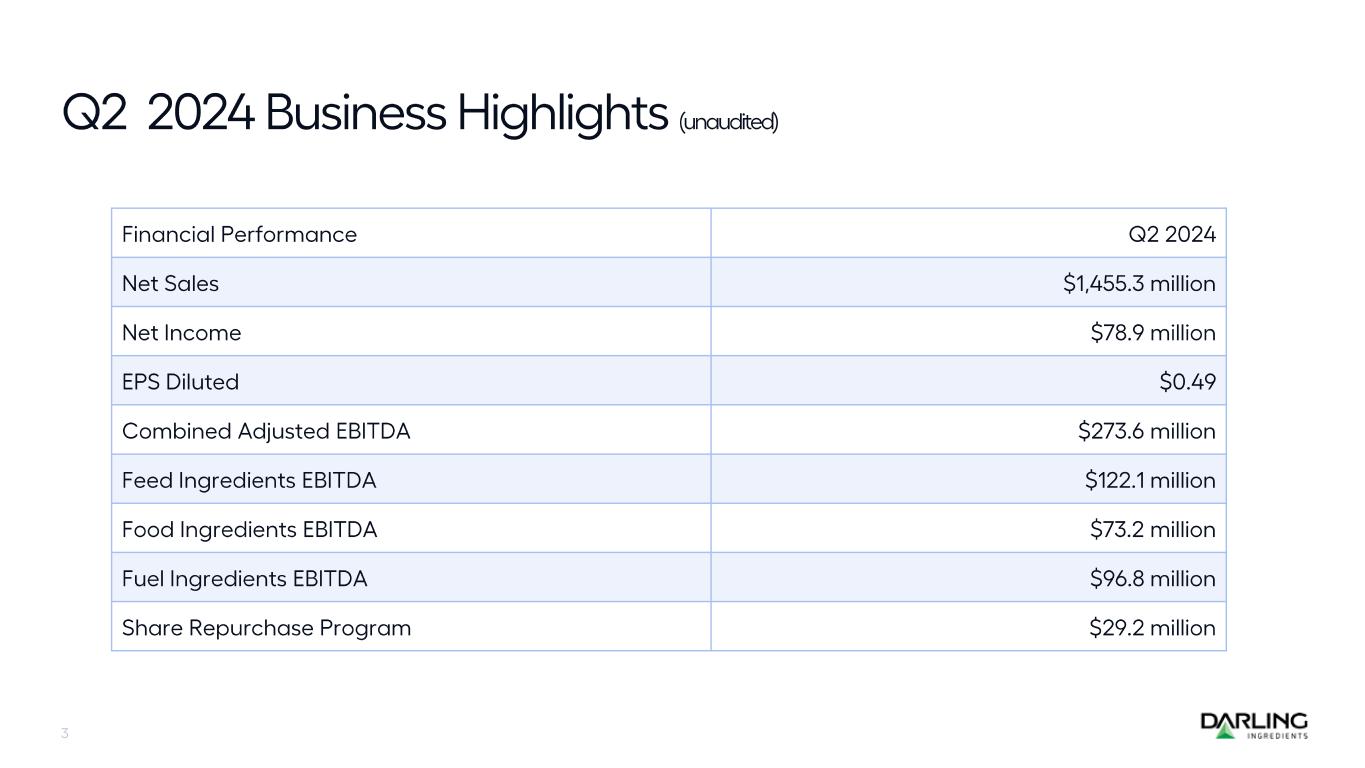Click the slide title Q2 2024 Business Highlights
This screenshot has height=768, width=1365.
tap(364, 114)
